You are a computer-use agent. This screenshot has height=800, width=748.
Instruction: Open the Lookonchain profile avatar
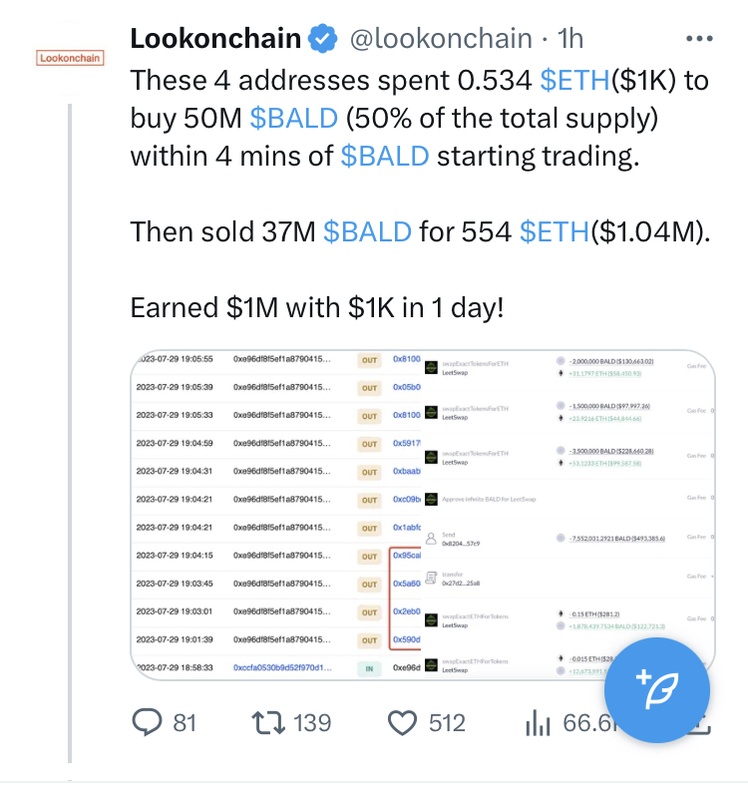click(x=69, y=57)
